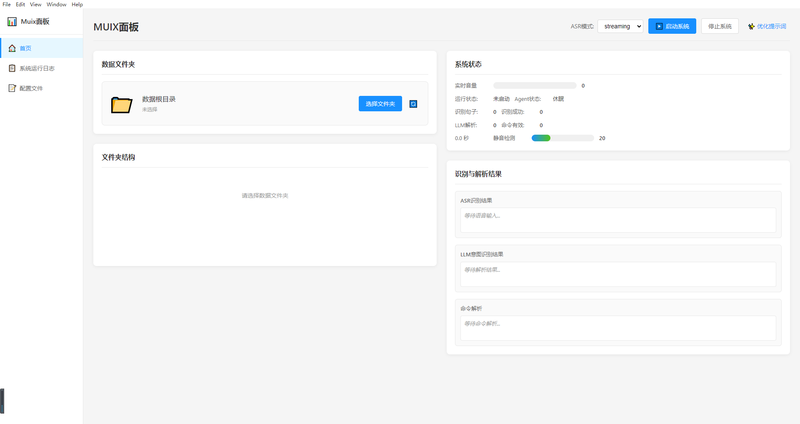
Task: Open the File menu
Action: pyautogui.click(x=6, y=4)
